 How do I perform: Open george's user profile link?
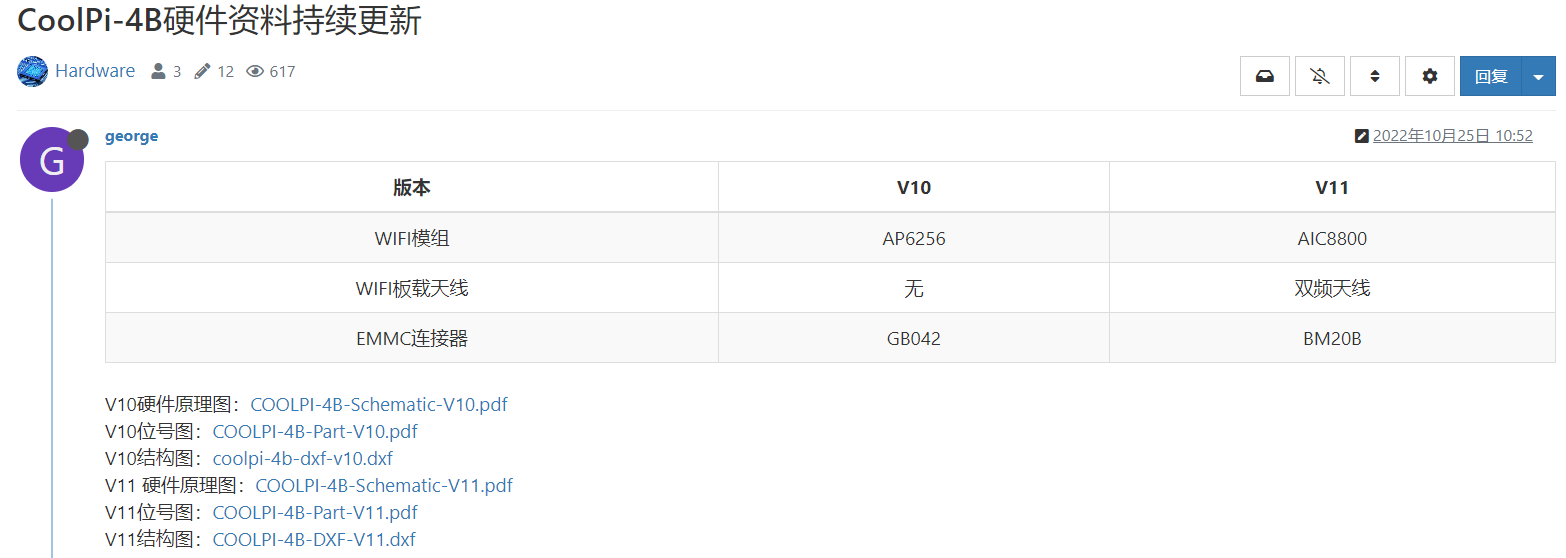[x=132, y=136]
